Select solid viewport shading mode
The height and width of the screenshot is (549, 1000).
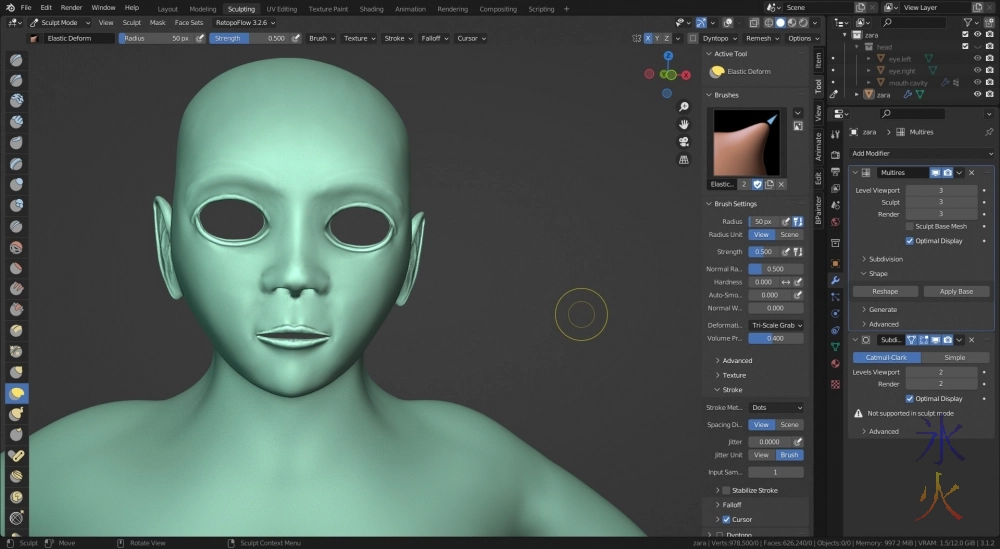781,22
